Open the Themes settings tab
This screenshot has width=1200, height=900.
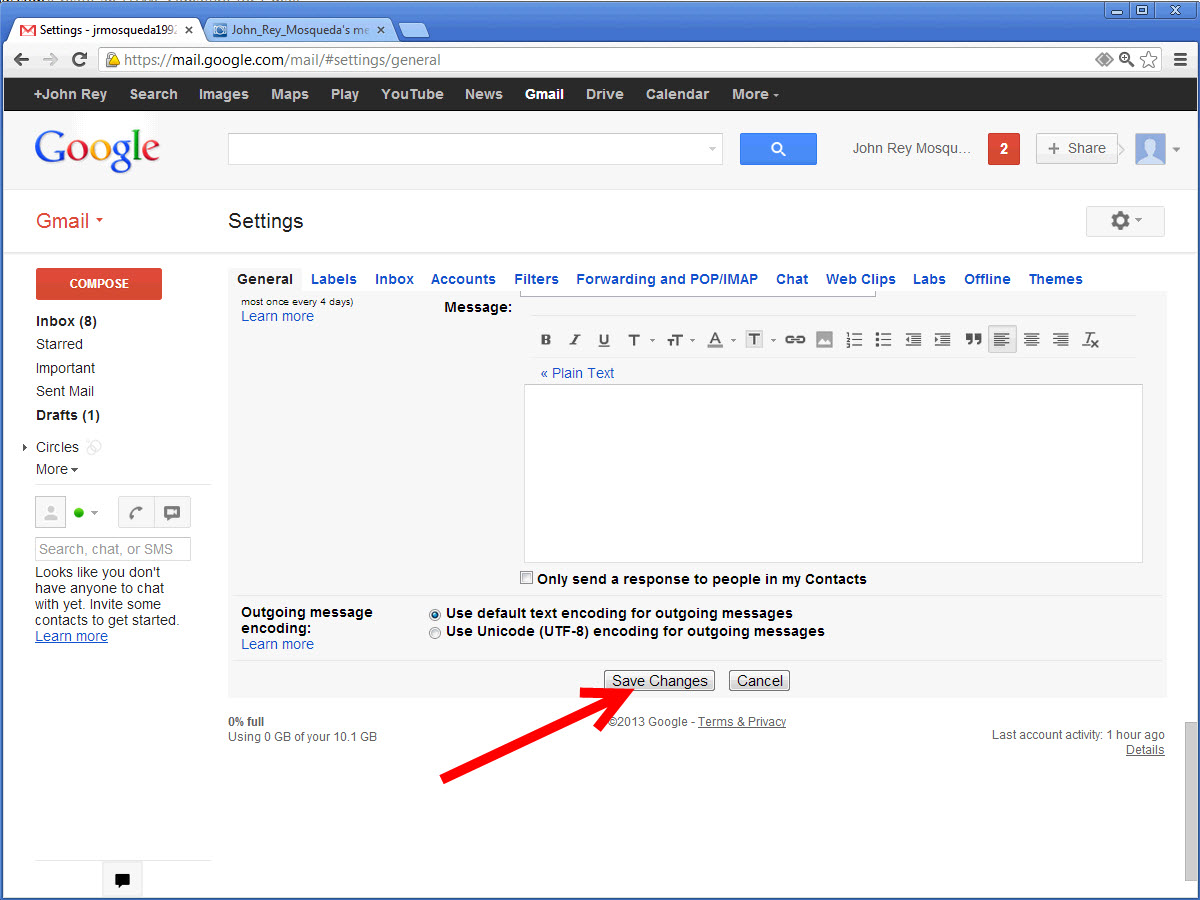[x=1056, y=279]
